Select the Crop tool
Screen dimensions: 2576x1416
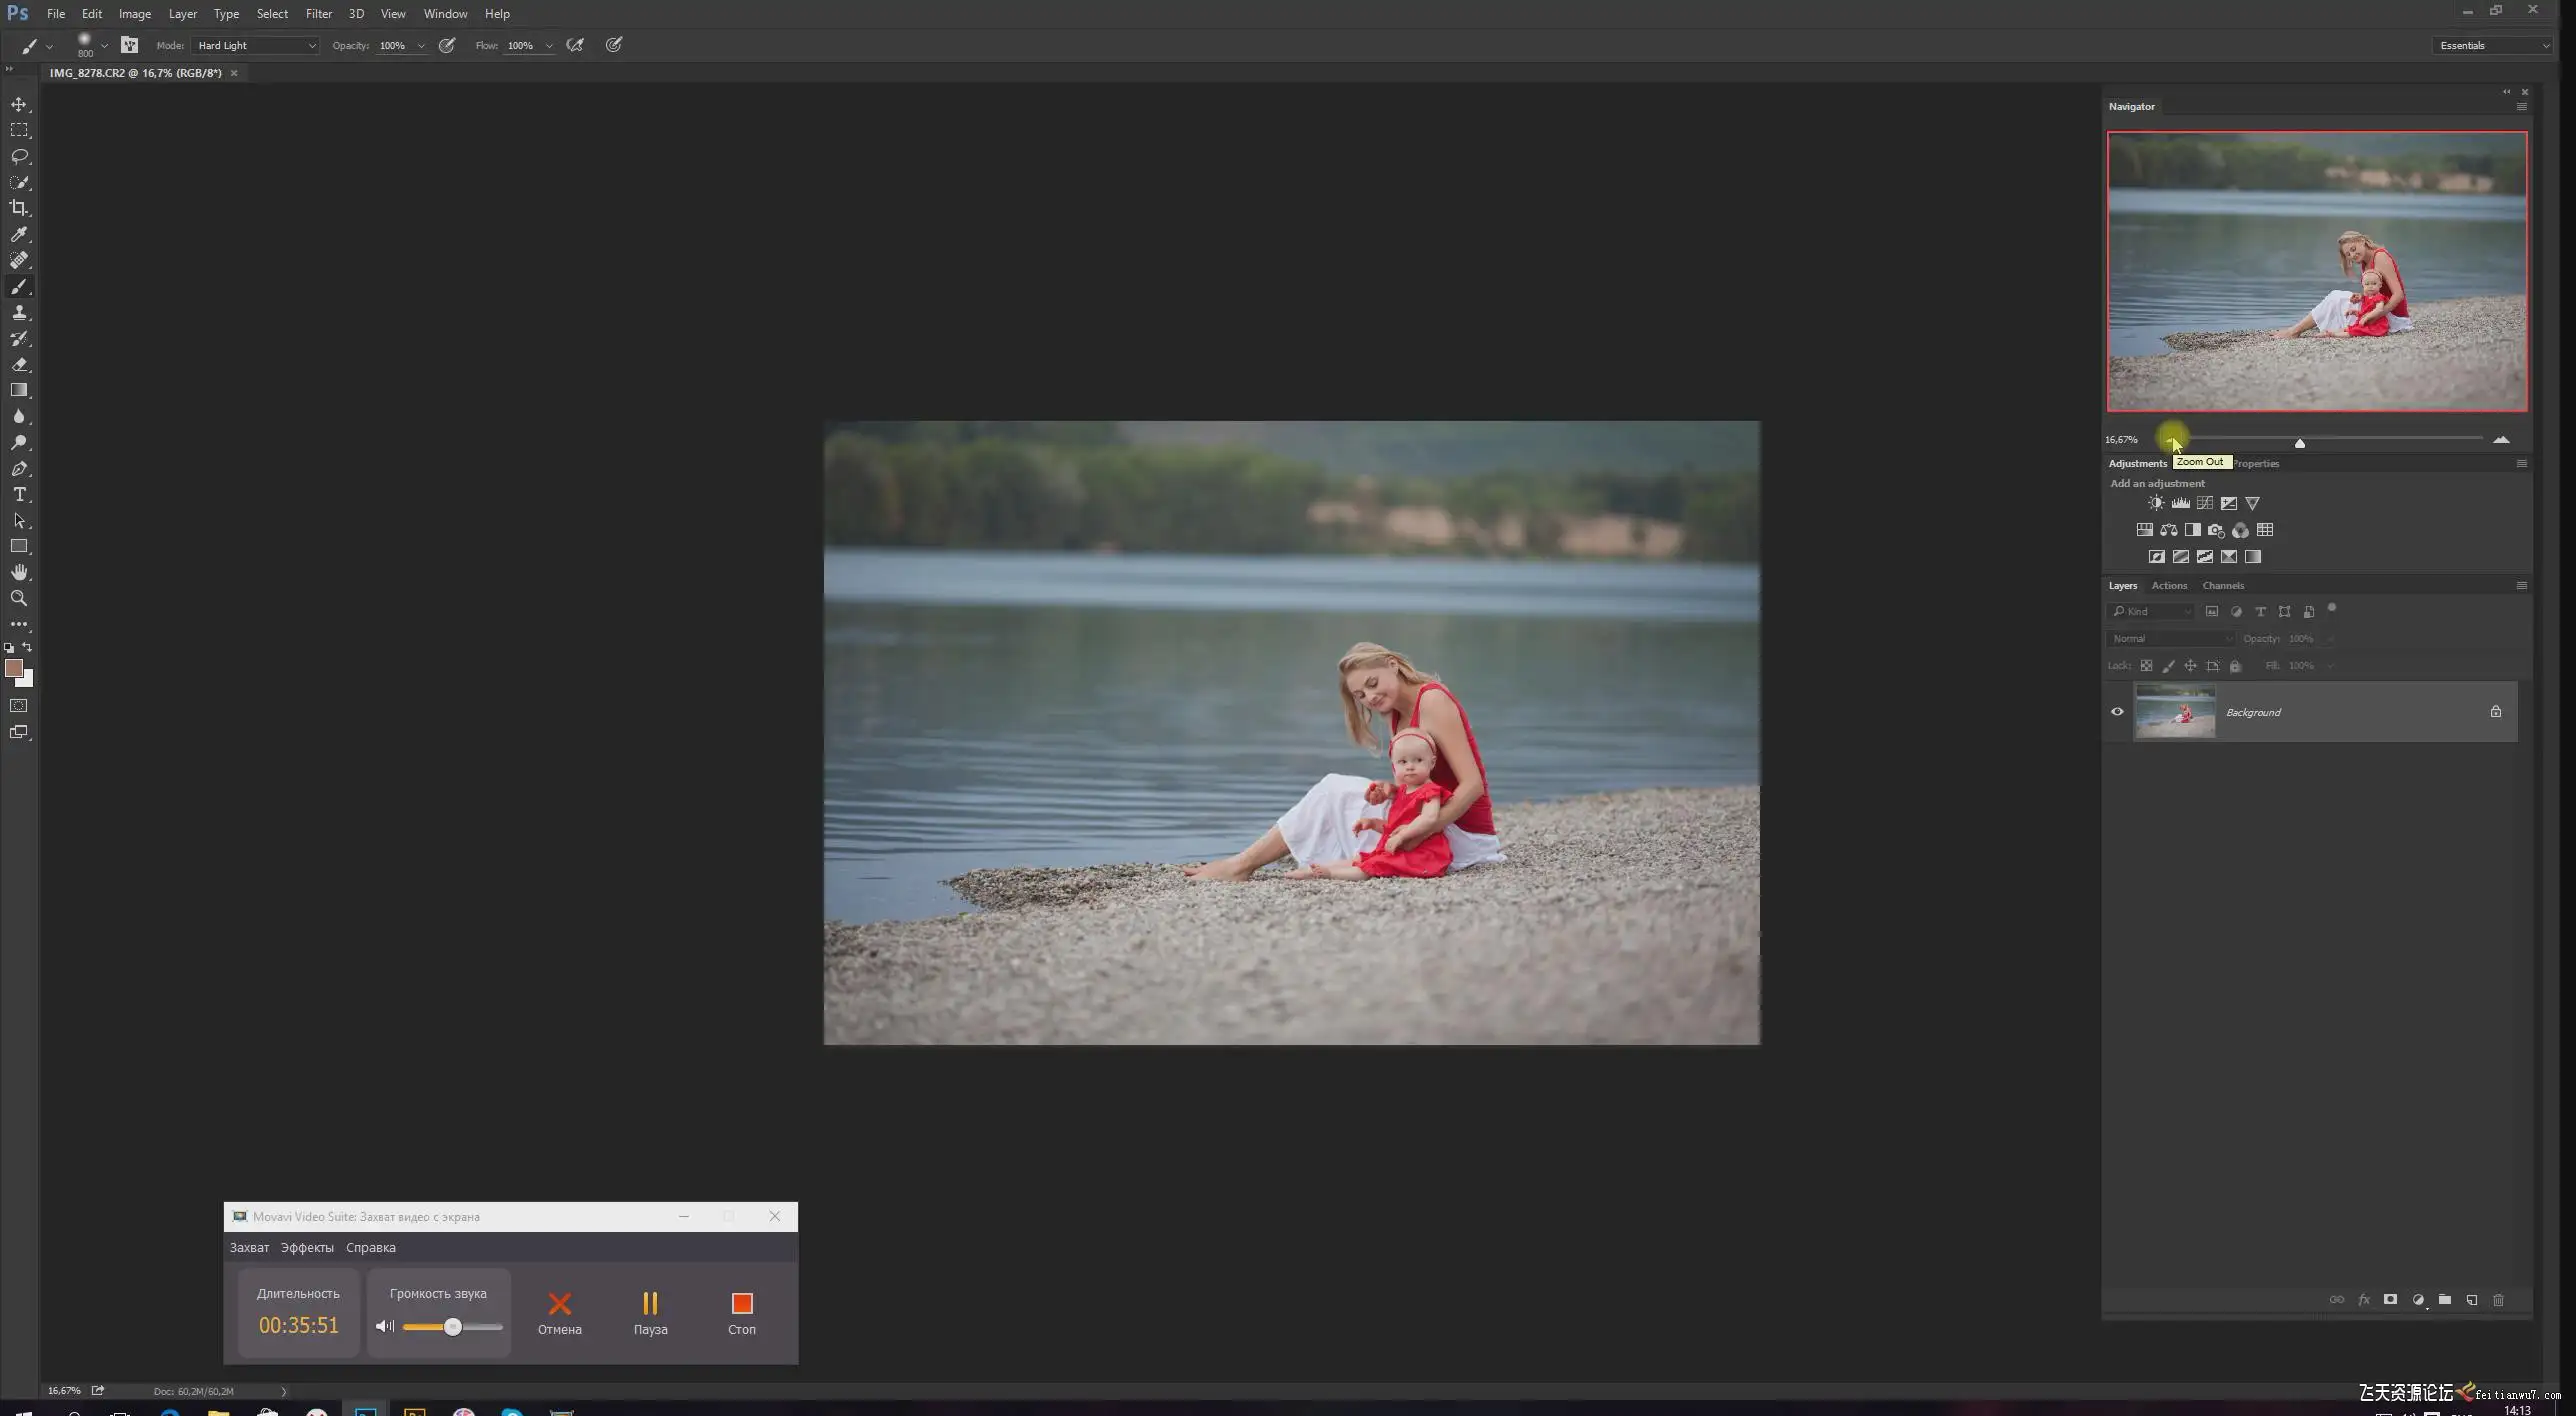pyautogui.click(x=19, y=208)
